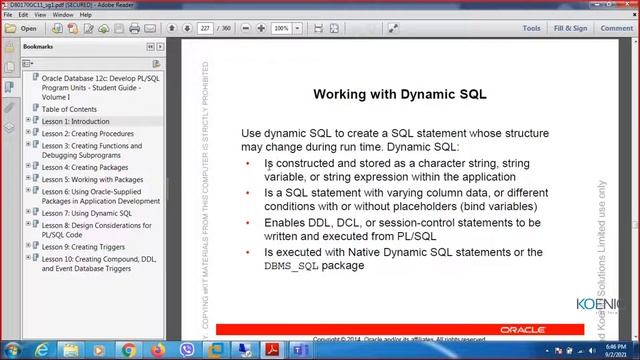Open Microsoft Teams from taskbar

(300, 350)
